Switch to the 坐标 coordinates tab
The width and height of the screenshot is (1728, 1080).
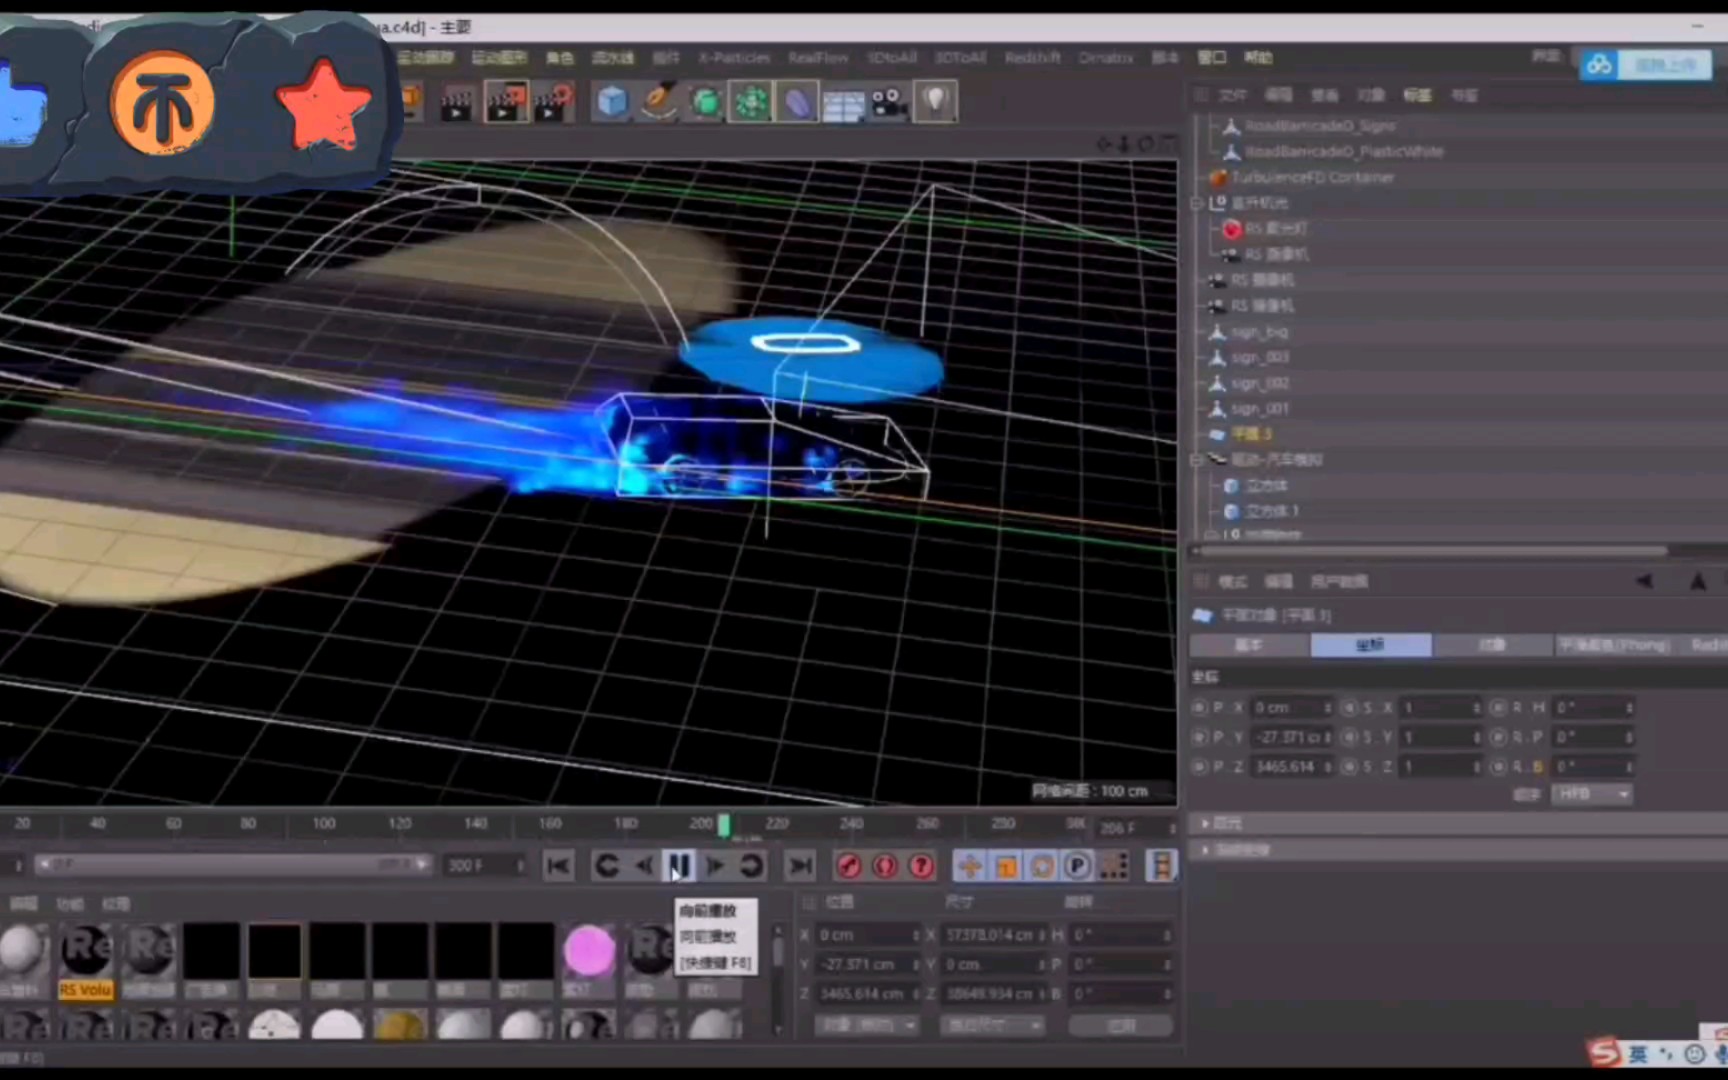point(1371,645)
